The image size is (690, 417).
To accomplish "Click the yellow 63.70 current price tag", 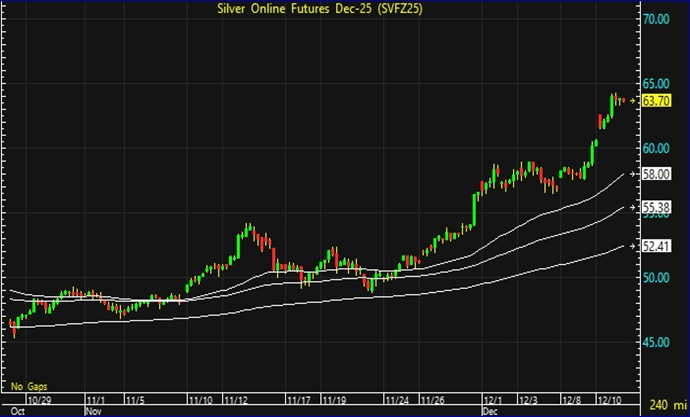I will [x=656, y=101].
